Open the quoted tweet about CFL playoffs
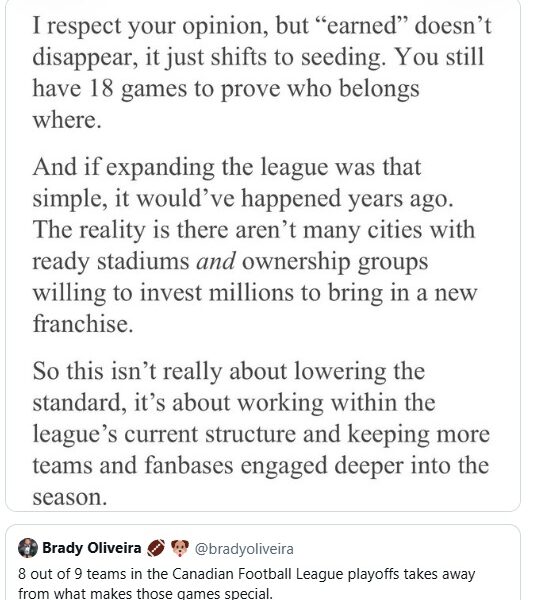Viewport: 536px width, 600px height. pyautogui.click(x=263, y=562)
